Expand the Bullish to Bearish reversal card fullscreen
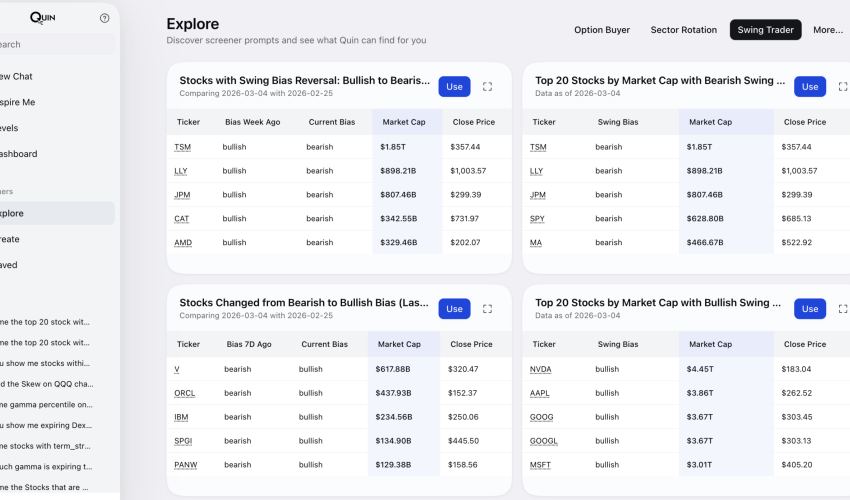Screen dimensions: 850x500 [487, 87]
